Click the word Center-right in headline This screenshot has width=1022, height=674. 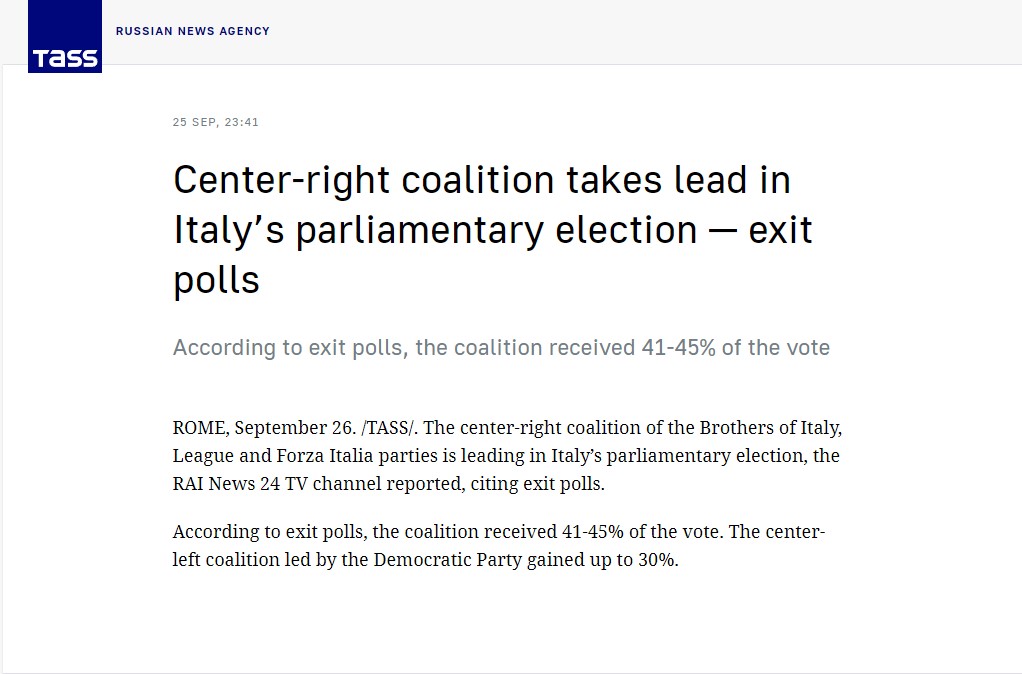282,181
